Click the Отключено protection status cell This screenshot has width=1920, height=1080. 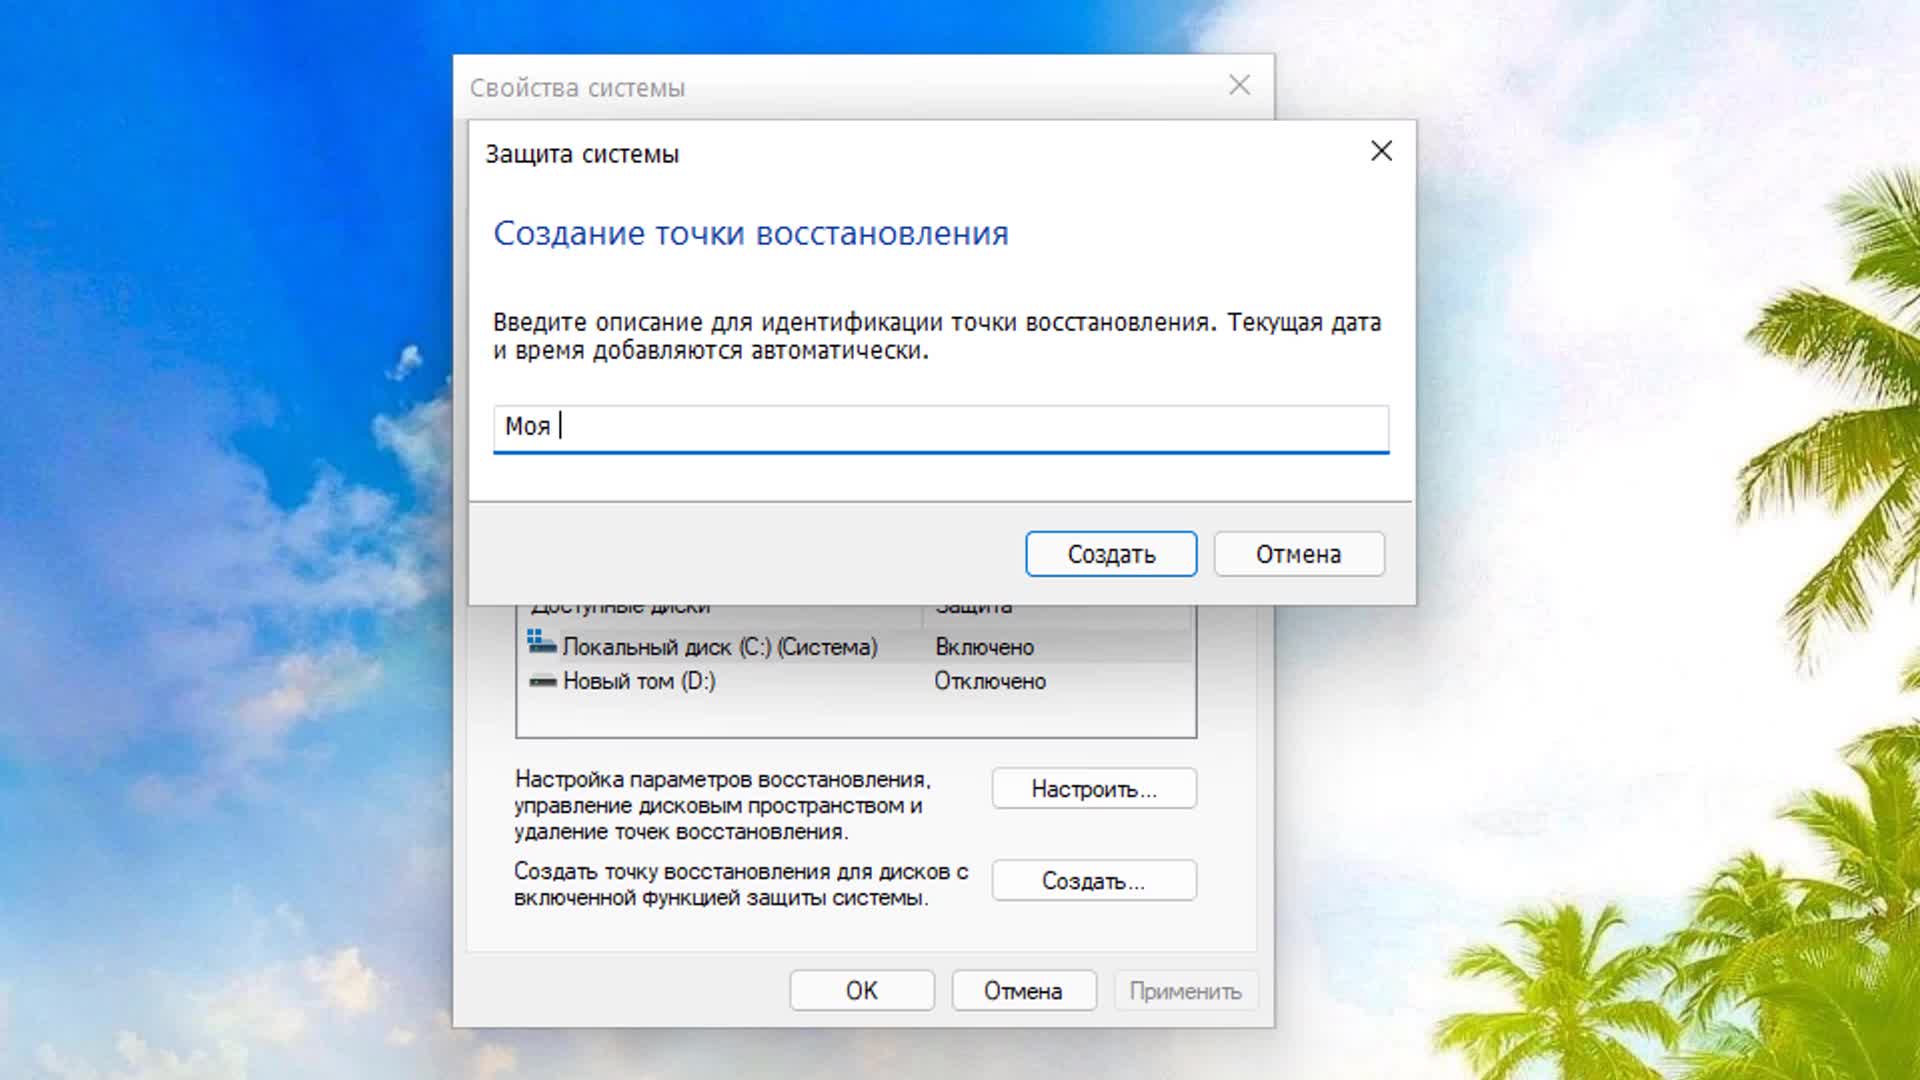point(989,681)
